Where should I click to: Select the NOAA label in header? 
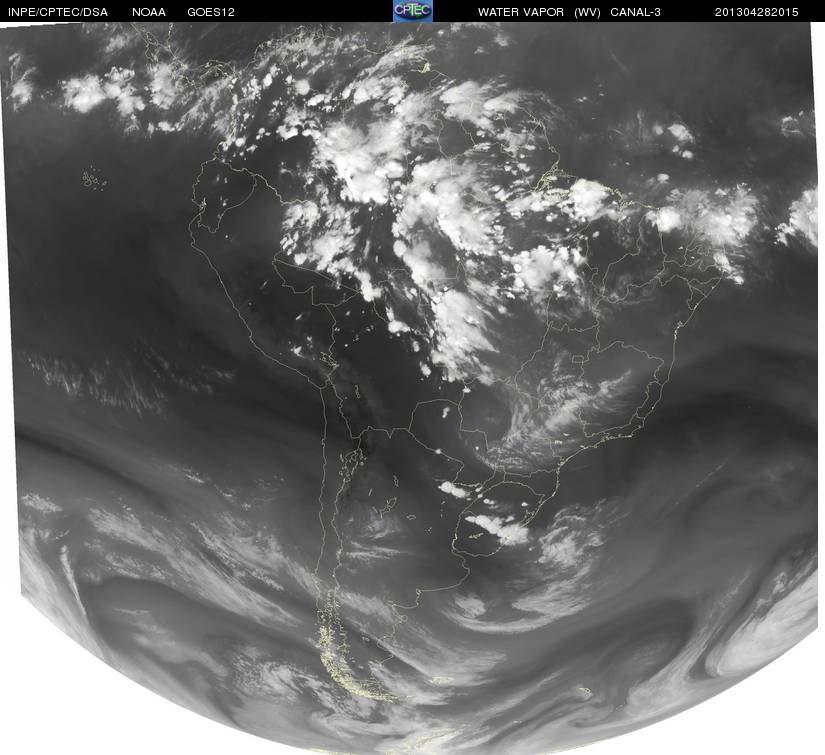(149, 12)
